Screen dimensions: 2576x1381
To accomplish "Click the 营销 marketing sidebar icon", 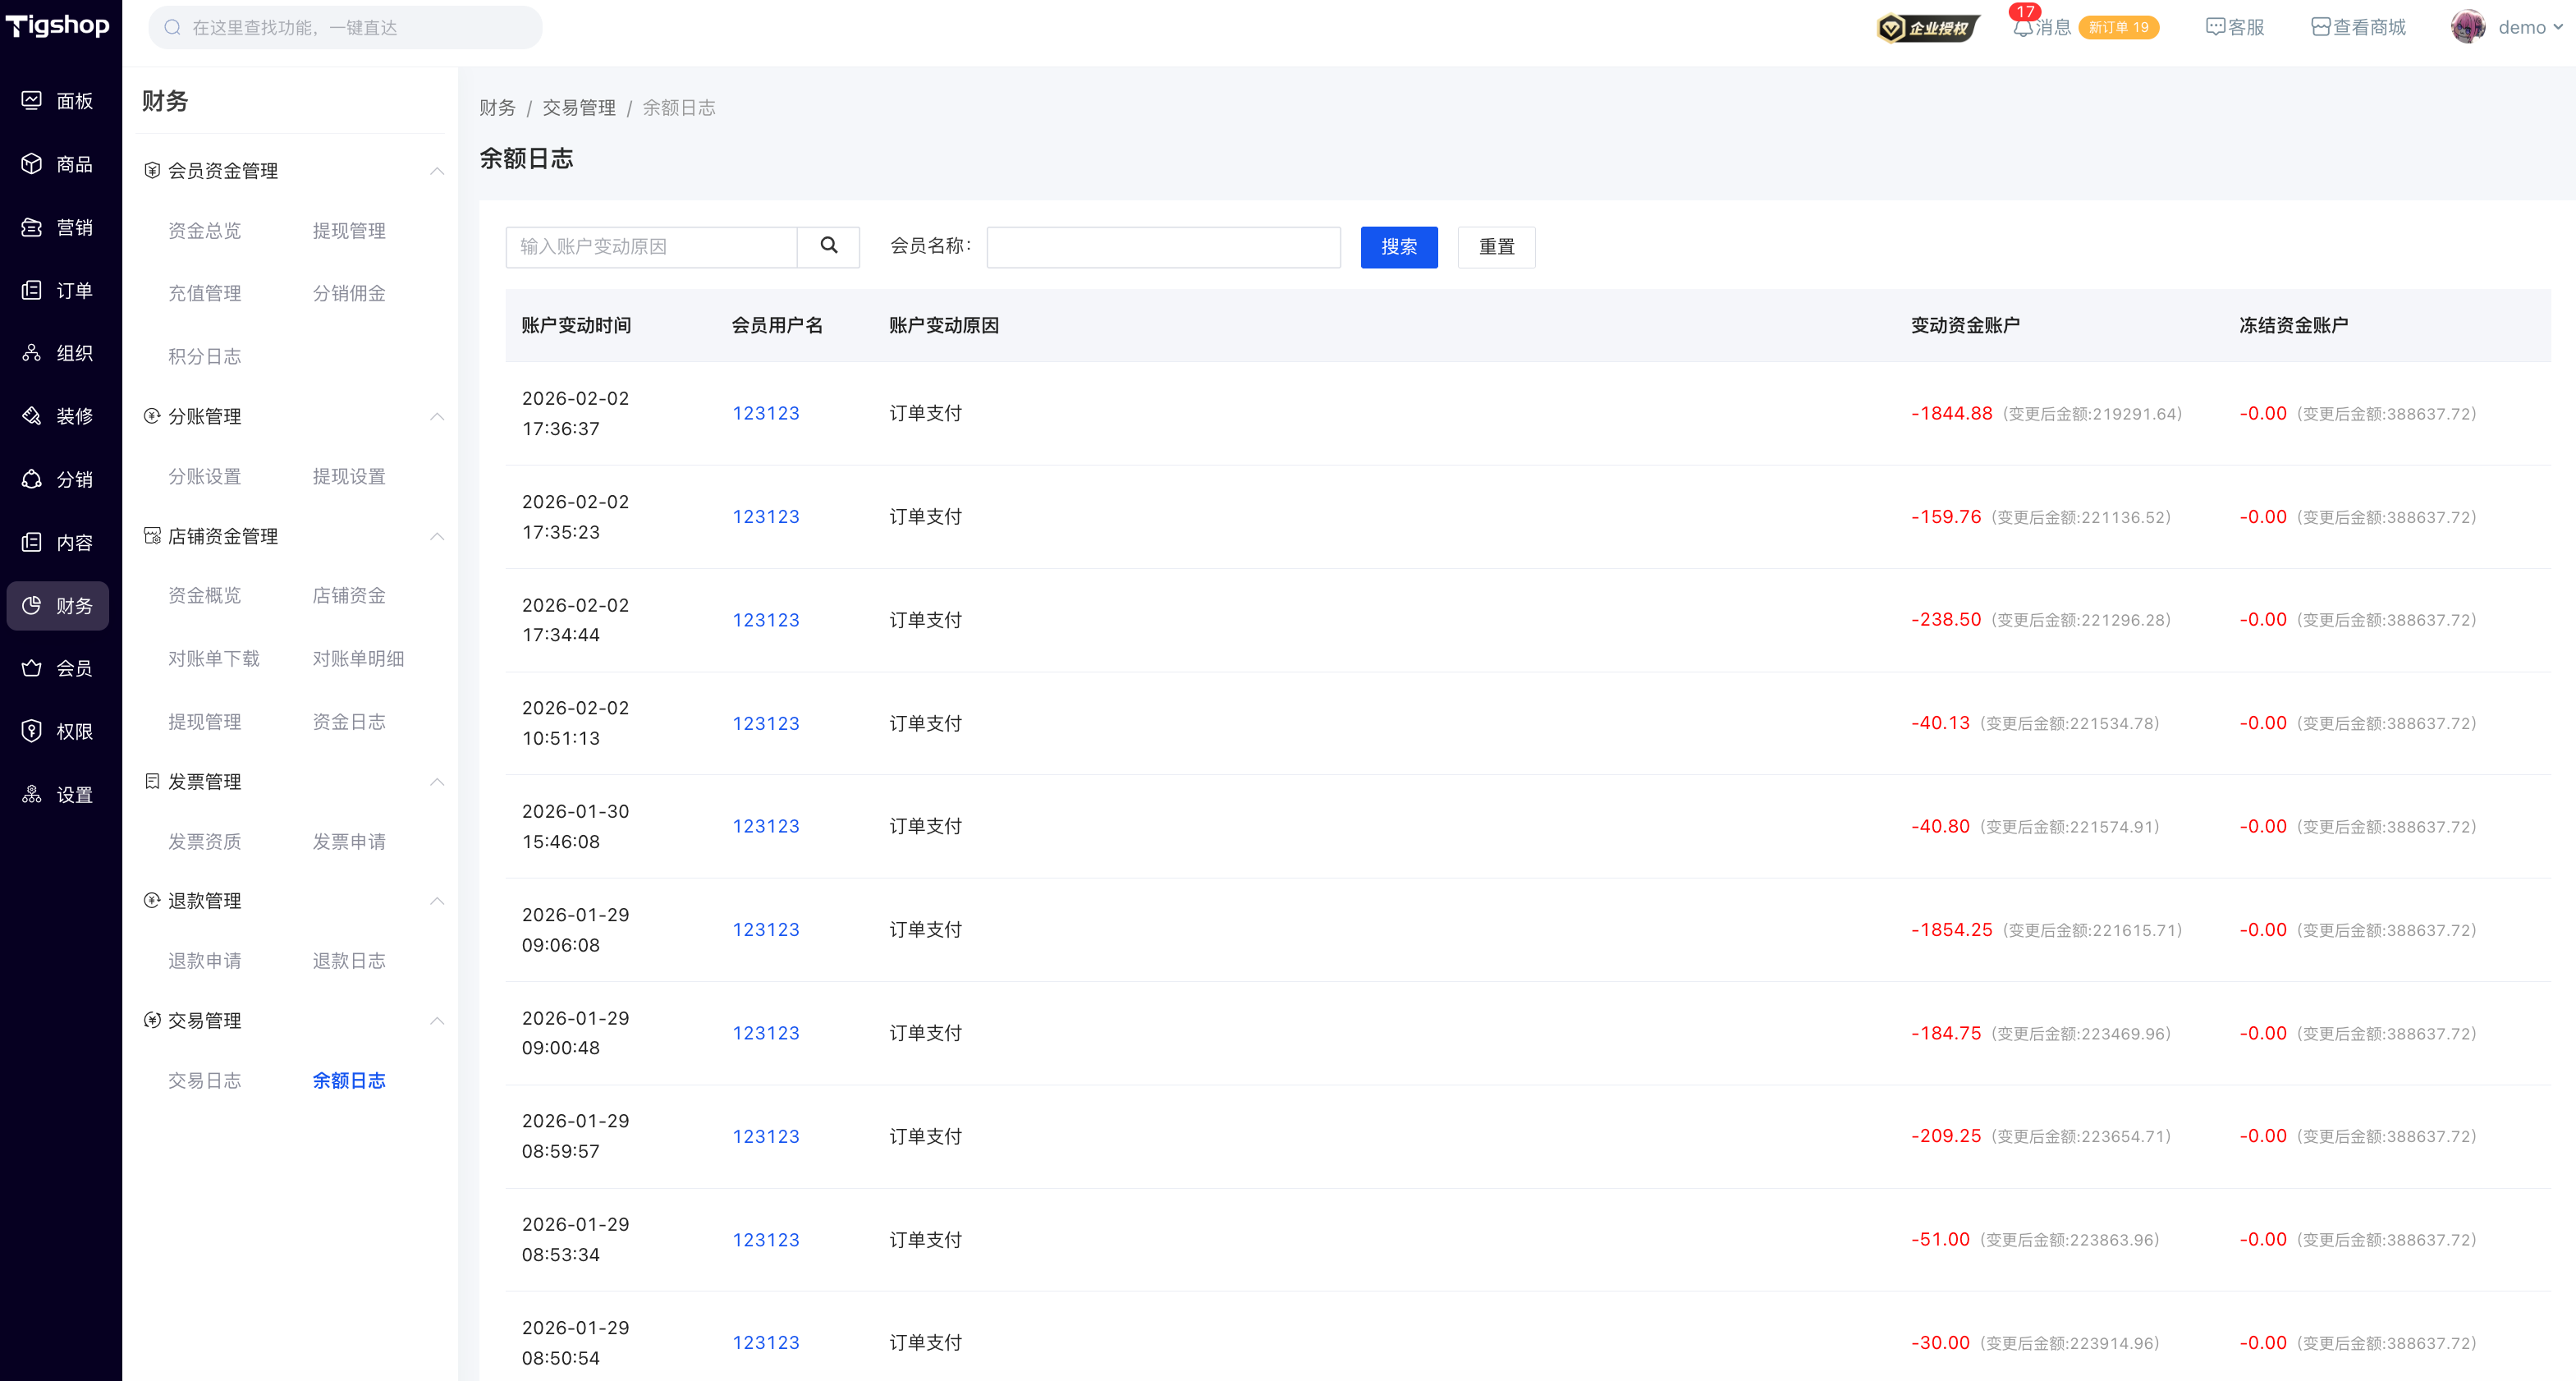I will tap(32, 227).
